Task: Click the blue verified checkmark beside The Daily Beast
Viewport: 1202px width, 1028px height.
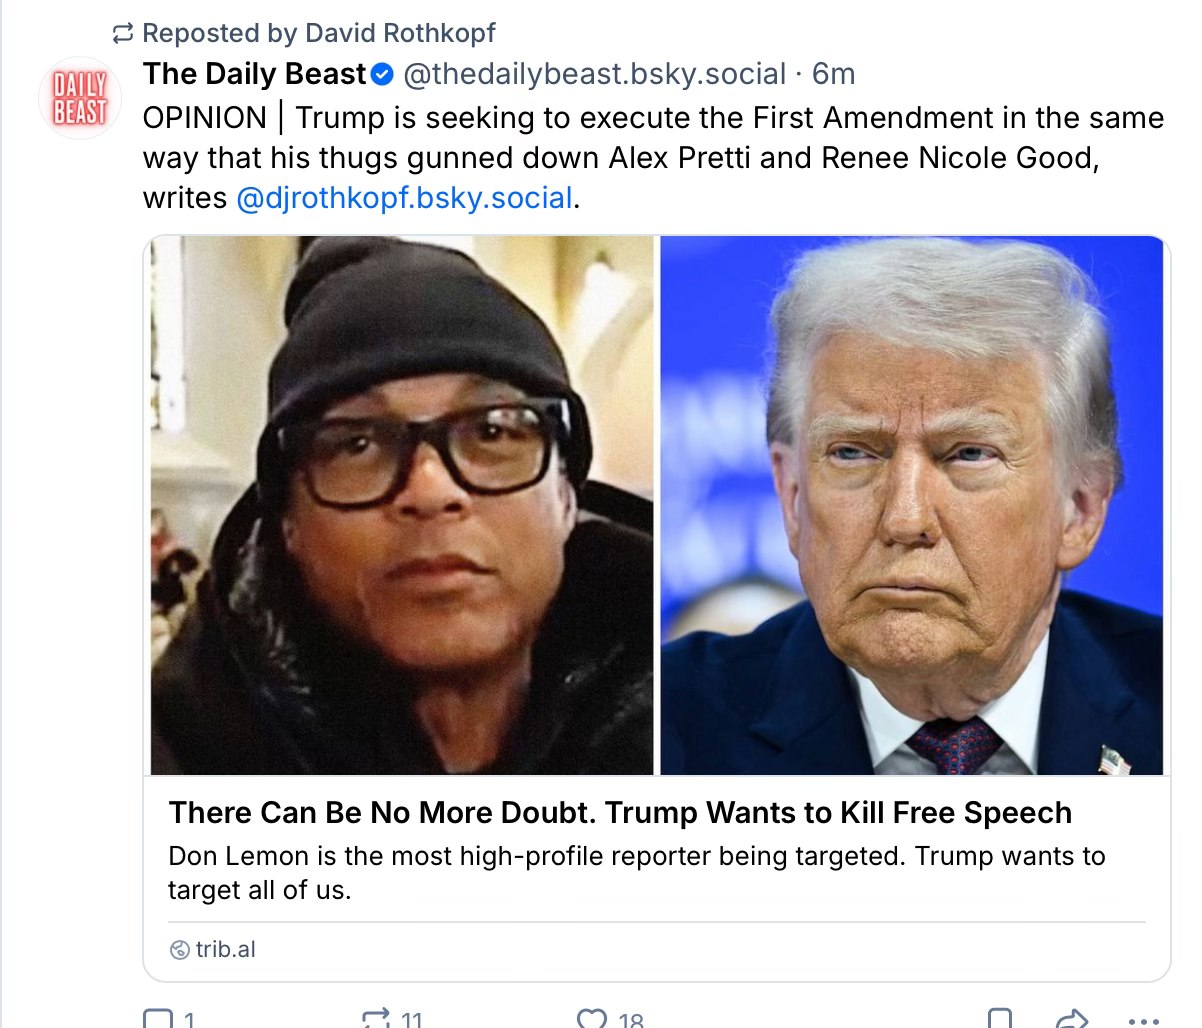Action: (x=381, y=73)
